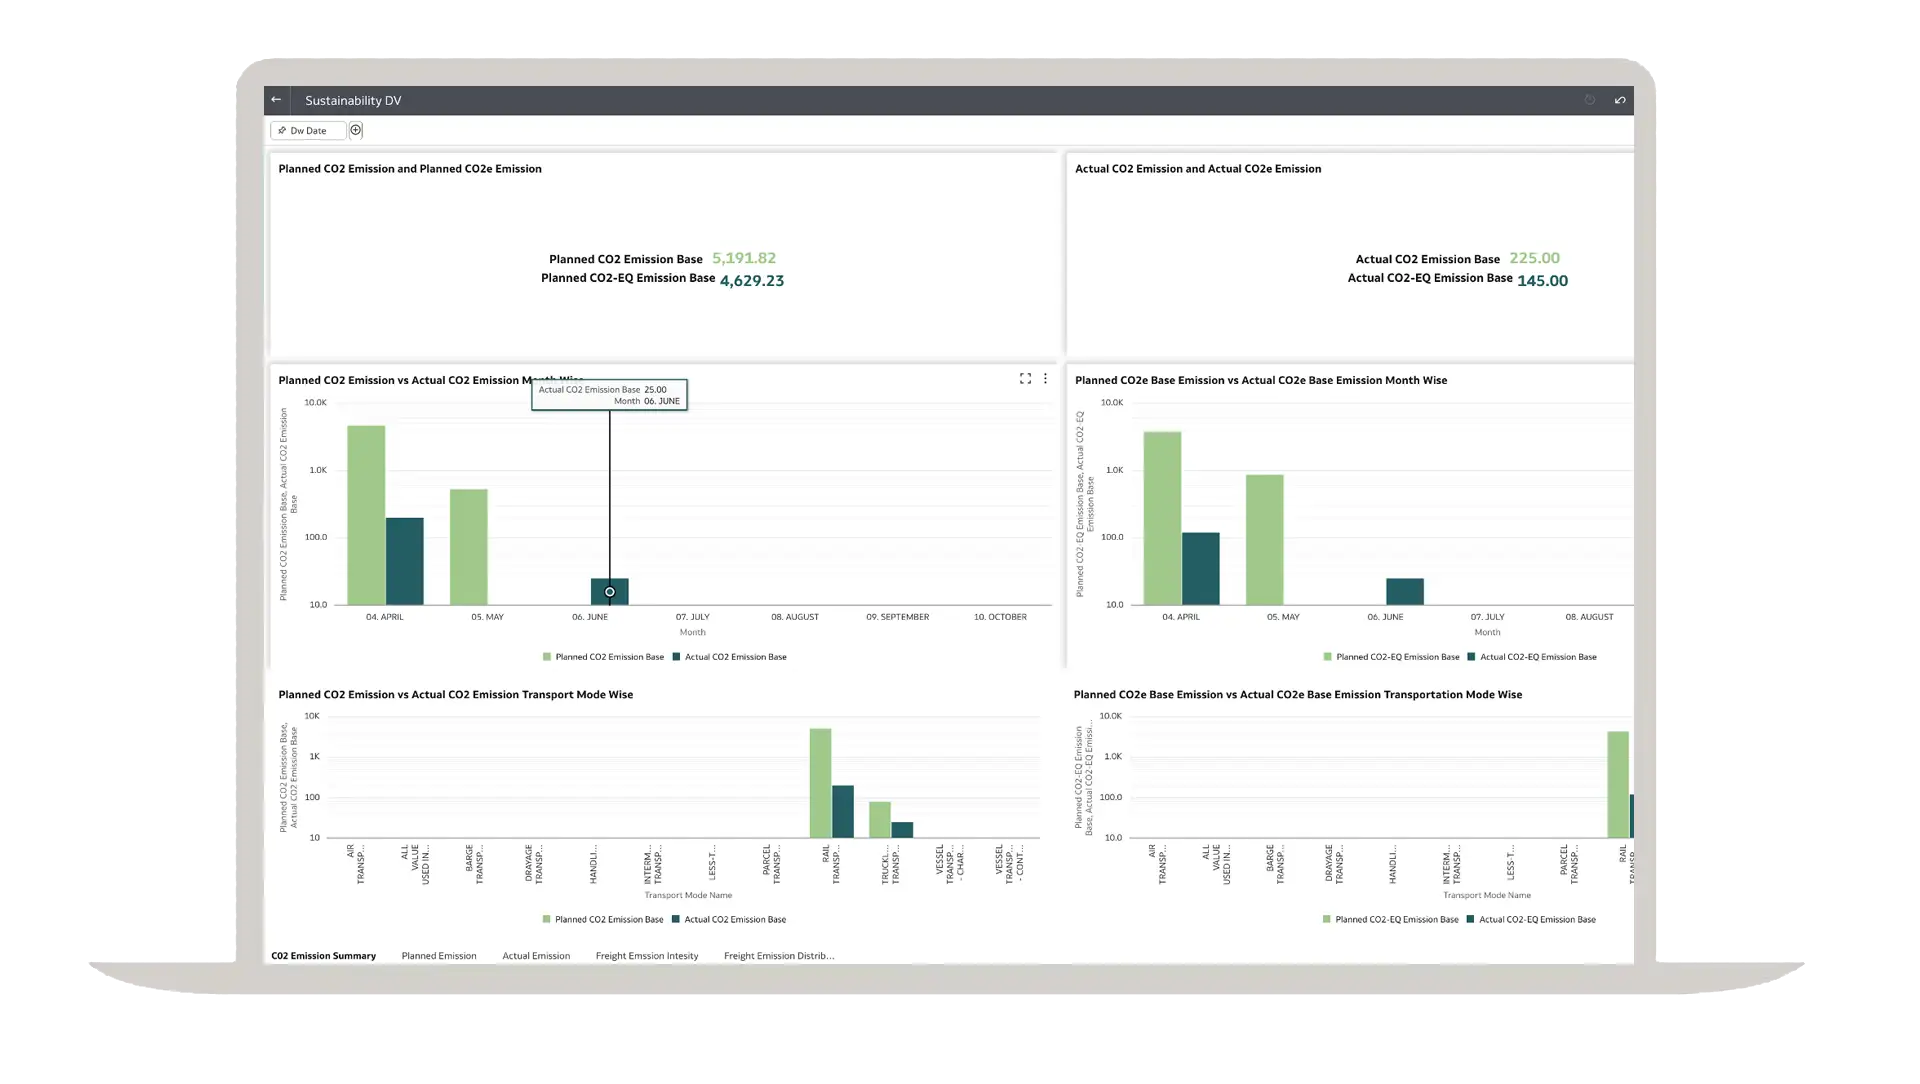This screenshot has height=1084, width=1920.
Task: Click the Planned CO2 Emission Base value 5,191.82
Action: coord(743,258)
